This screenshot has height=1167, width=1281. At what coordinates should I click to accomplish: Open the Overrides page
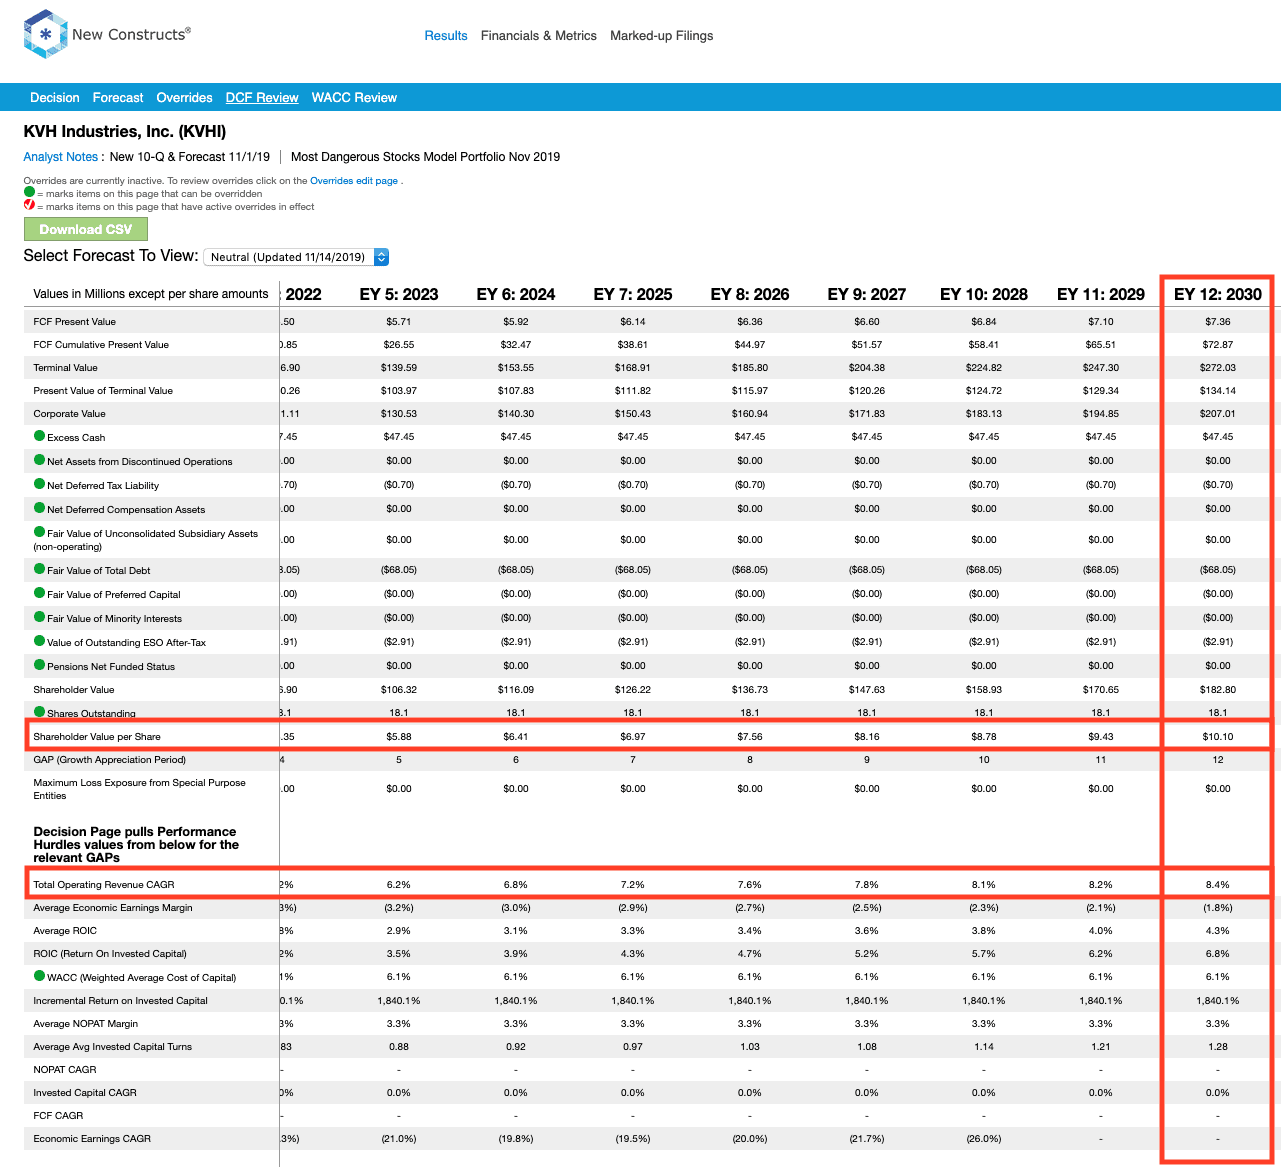click(x=184, y=98)
